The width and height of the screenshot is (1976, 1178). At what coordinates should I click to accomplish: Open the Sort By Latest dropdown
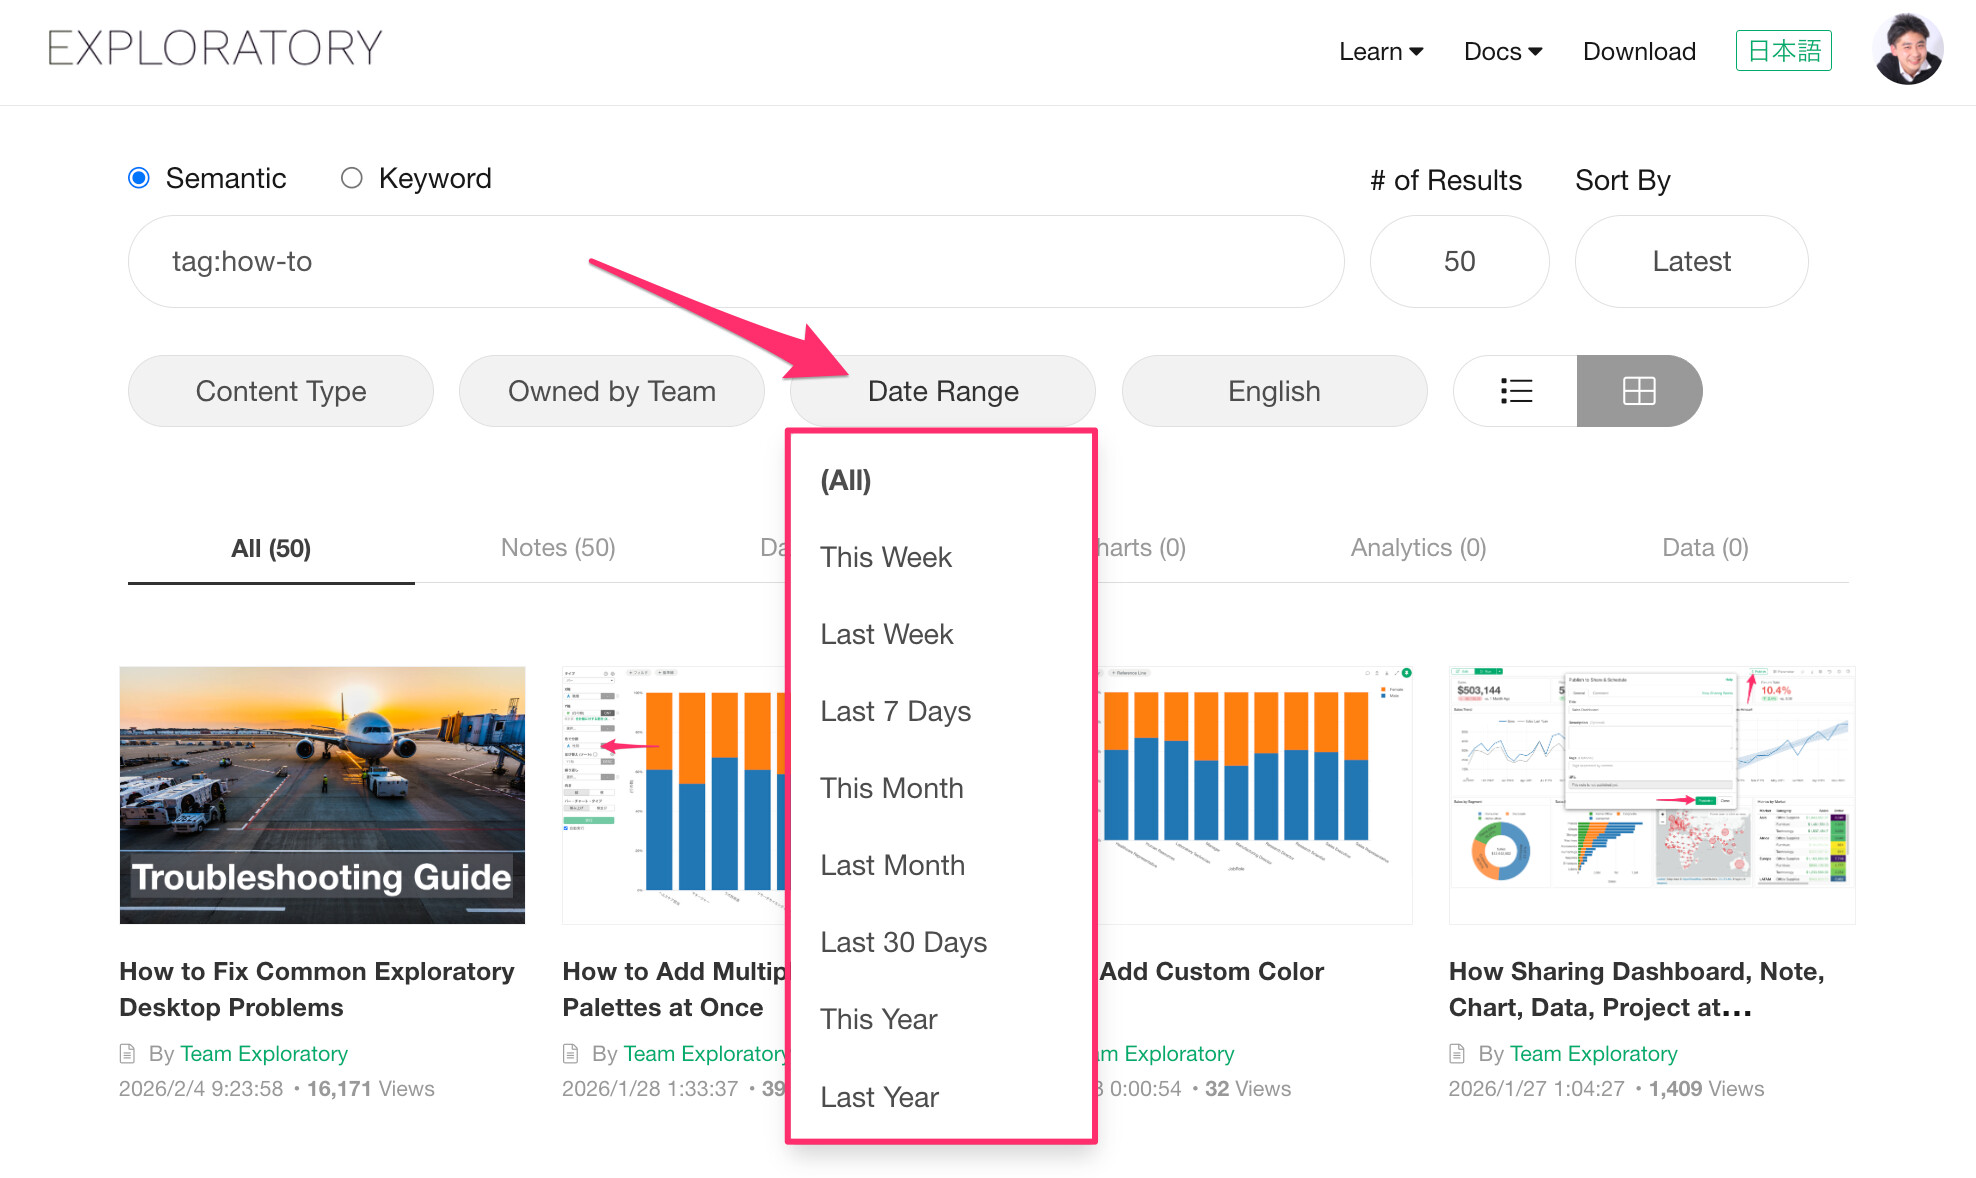pyautogui.click(x=1690, y=261)
